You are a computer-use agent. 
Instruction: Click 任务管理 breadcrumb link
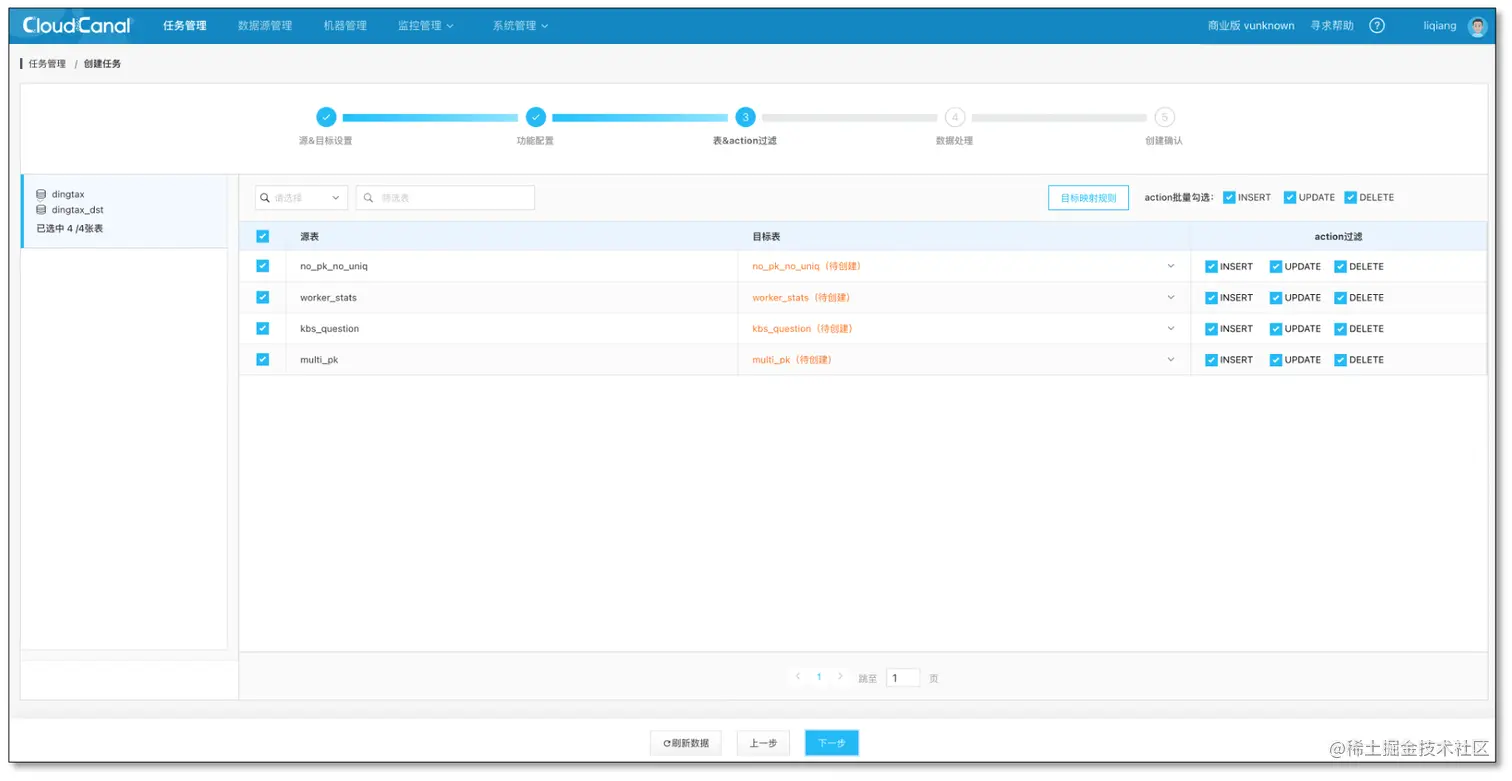[x=47, y=64]
